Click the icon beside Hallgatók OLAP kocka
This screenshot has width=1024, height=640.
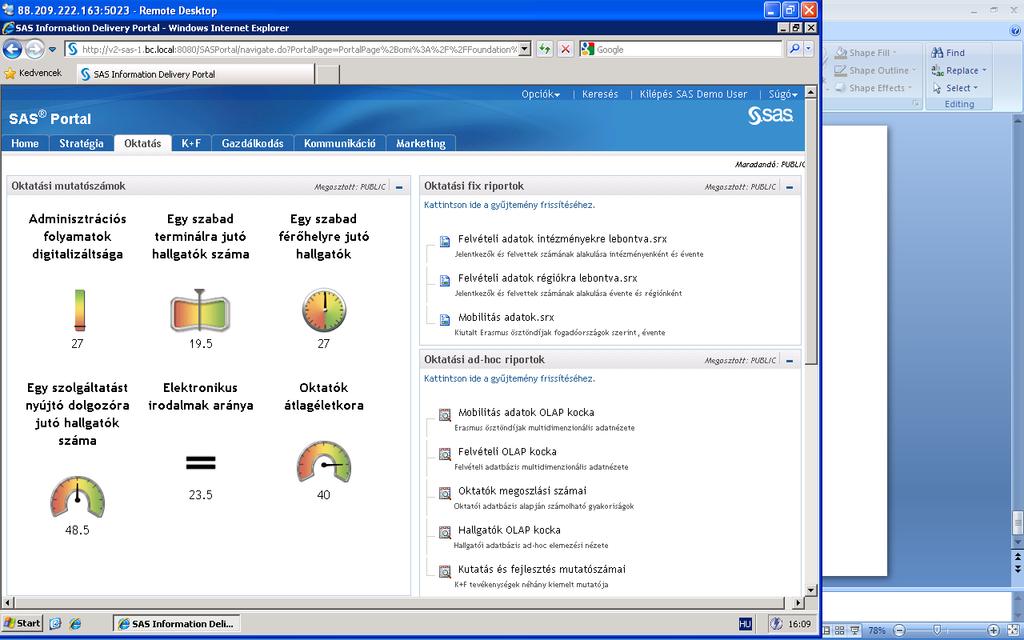coord(445,532)
